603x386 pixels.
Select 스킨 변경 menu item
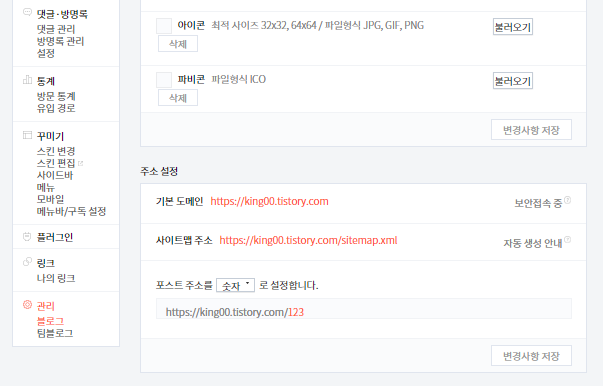[x=56, y=151]
